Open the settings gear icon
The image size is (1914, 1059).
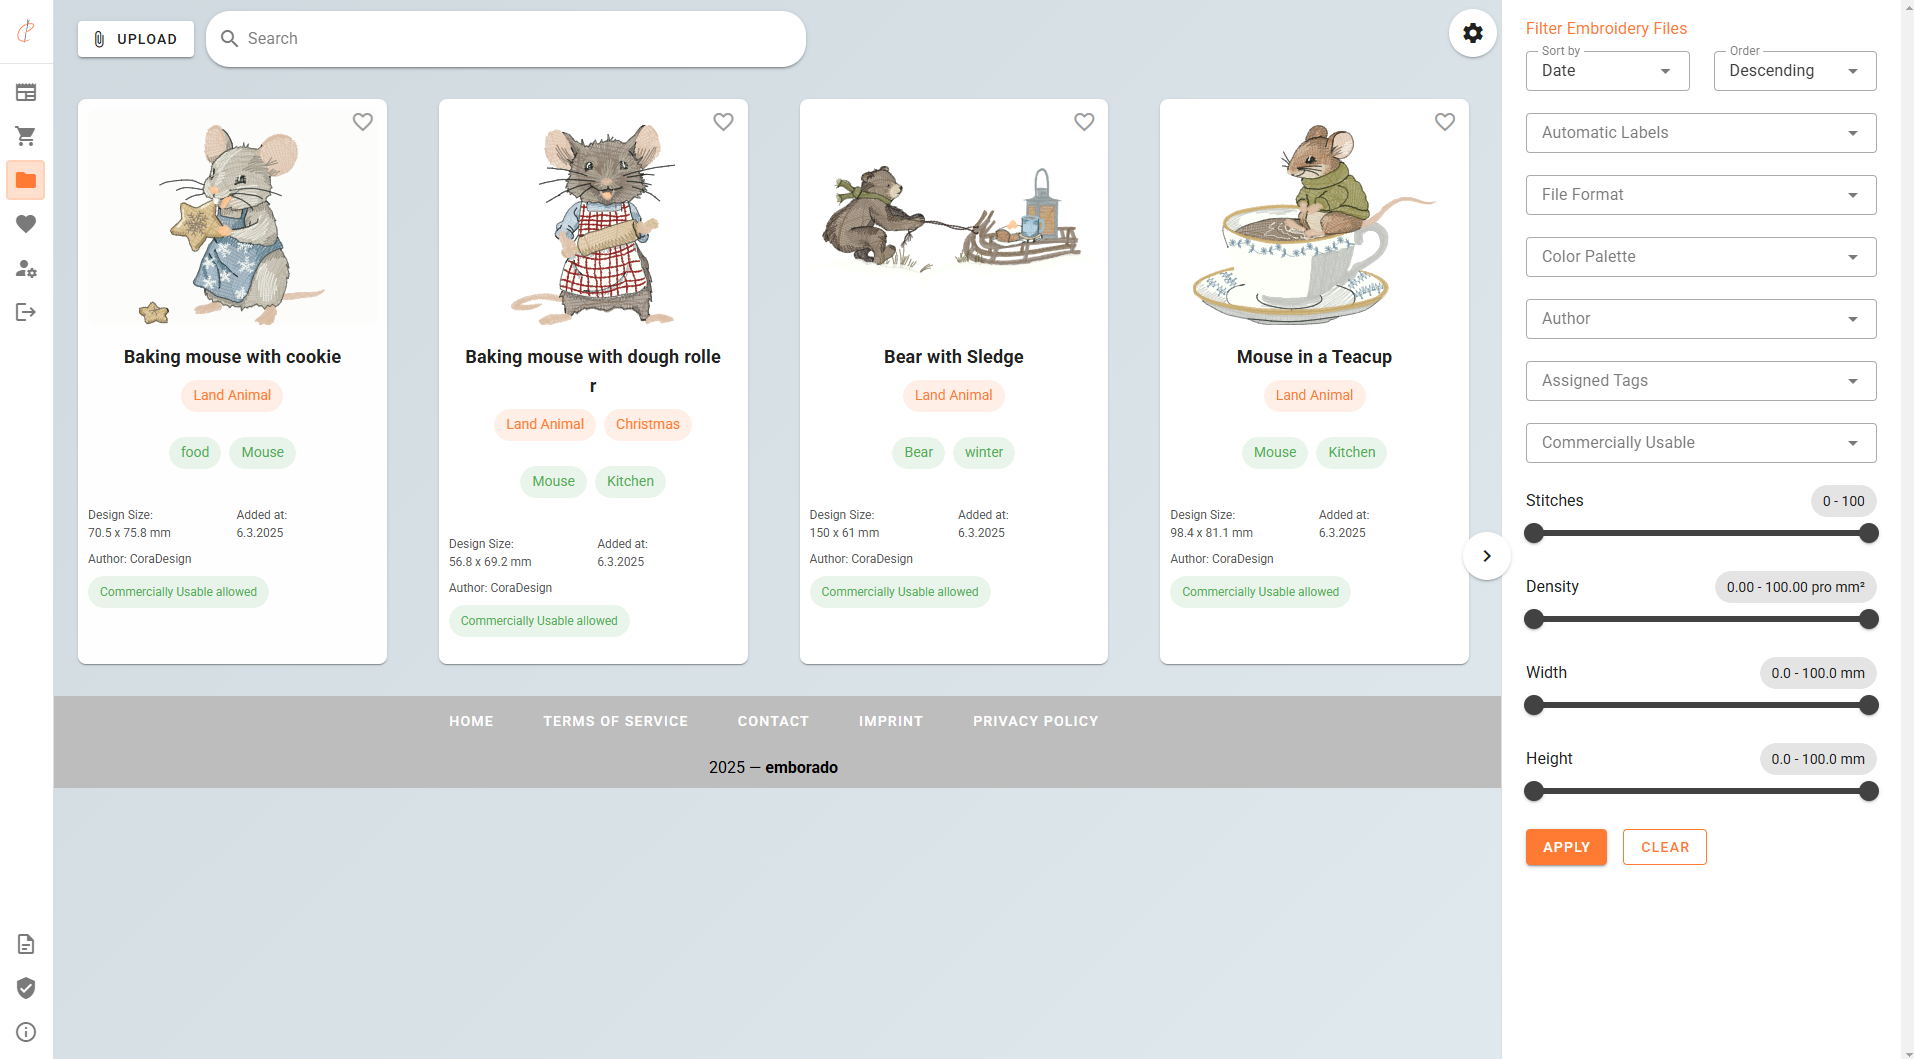pos(1472,33)
